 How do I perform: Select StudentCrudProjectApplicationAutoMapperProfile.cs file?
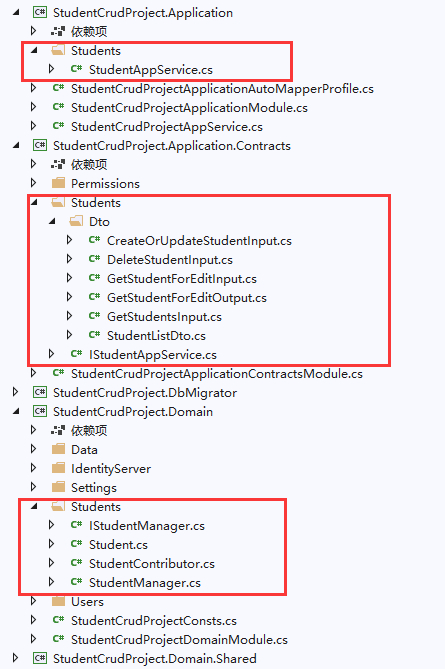click(222, 89)
